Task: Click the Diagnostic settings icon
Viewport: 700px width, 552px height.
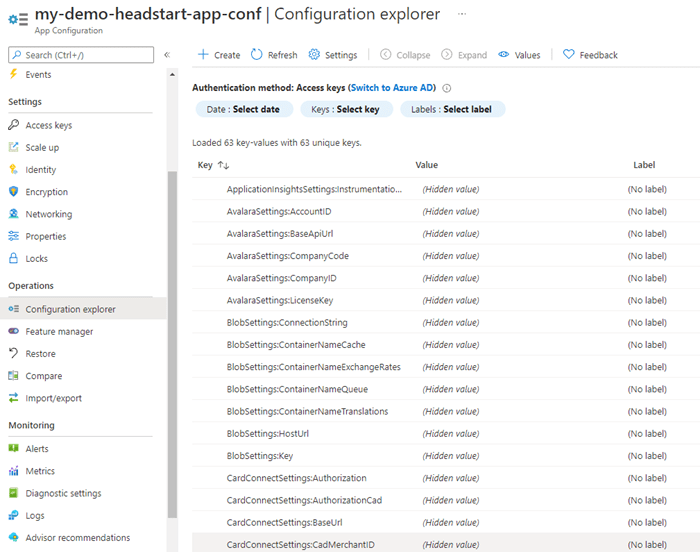Action: tap(13, 493)
